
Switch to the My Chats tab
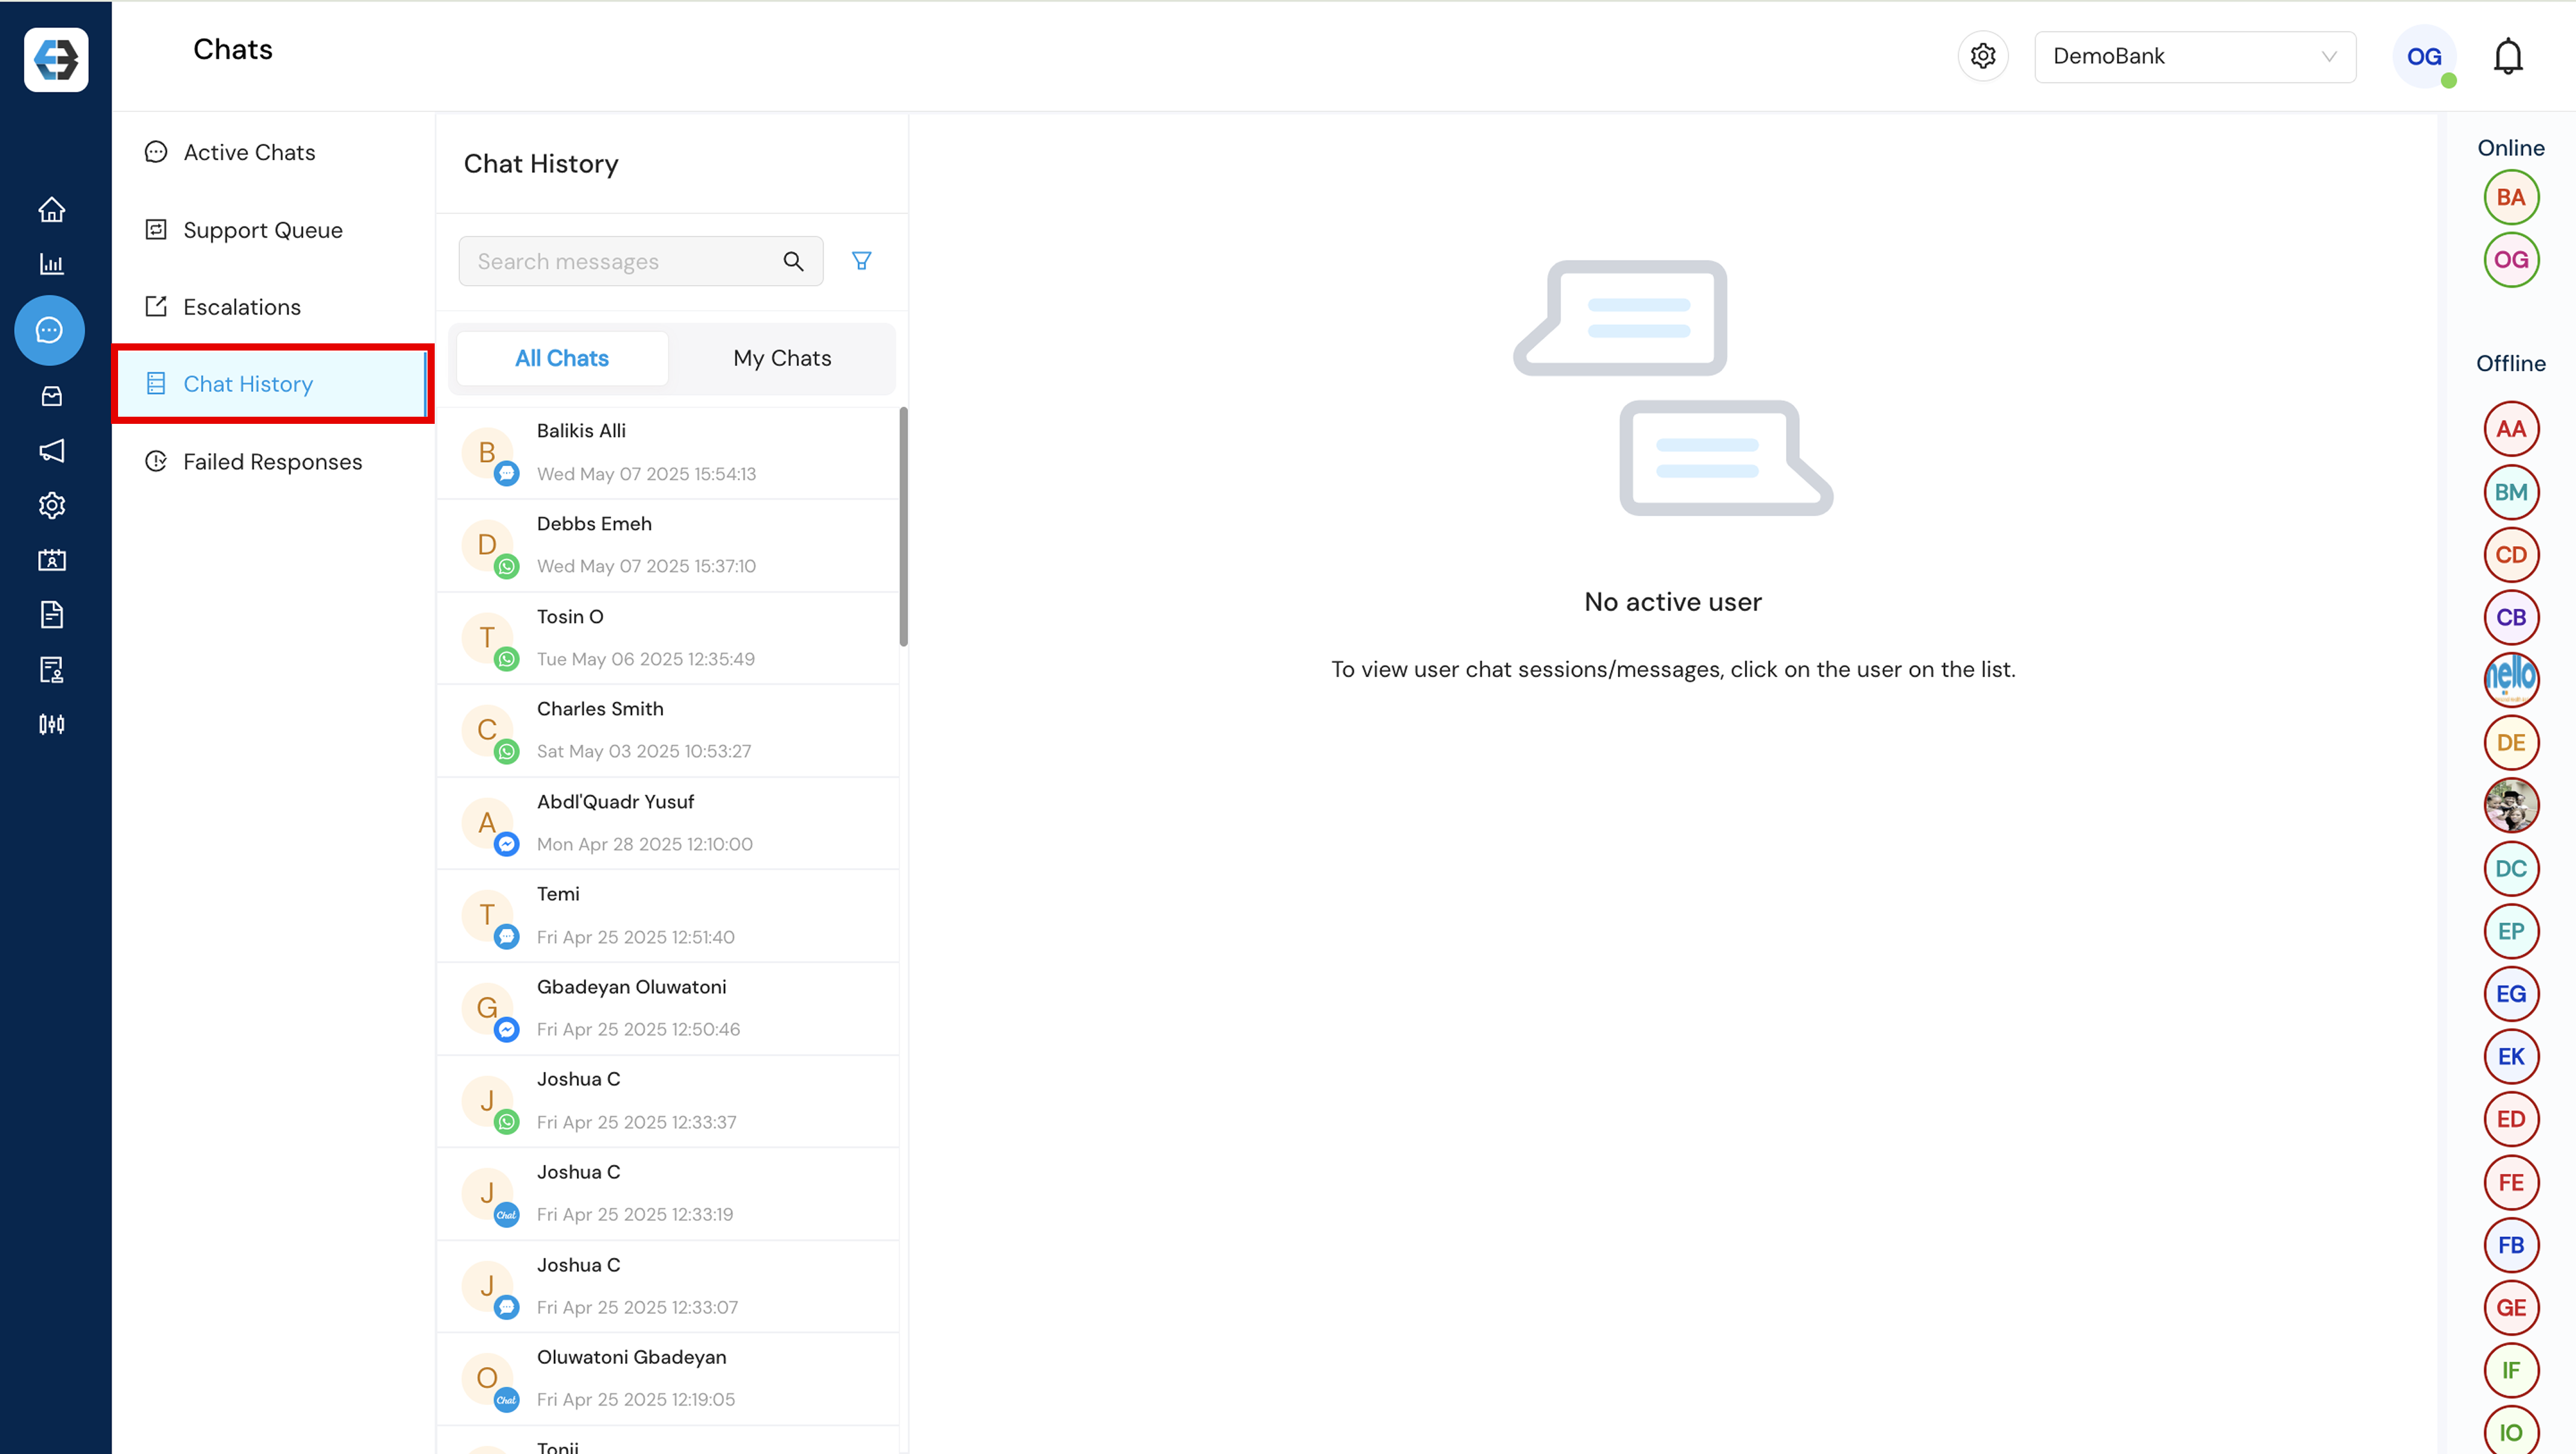tap(782, 358)
